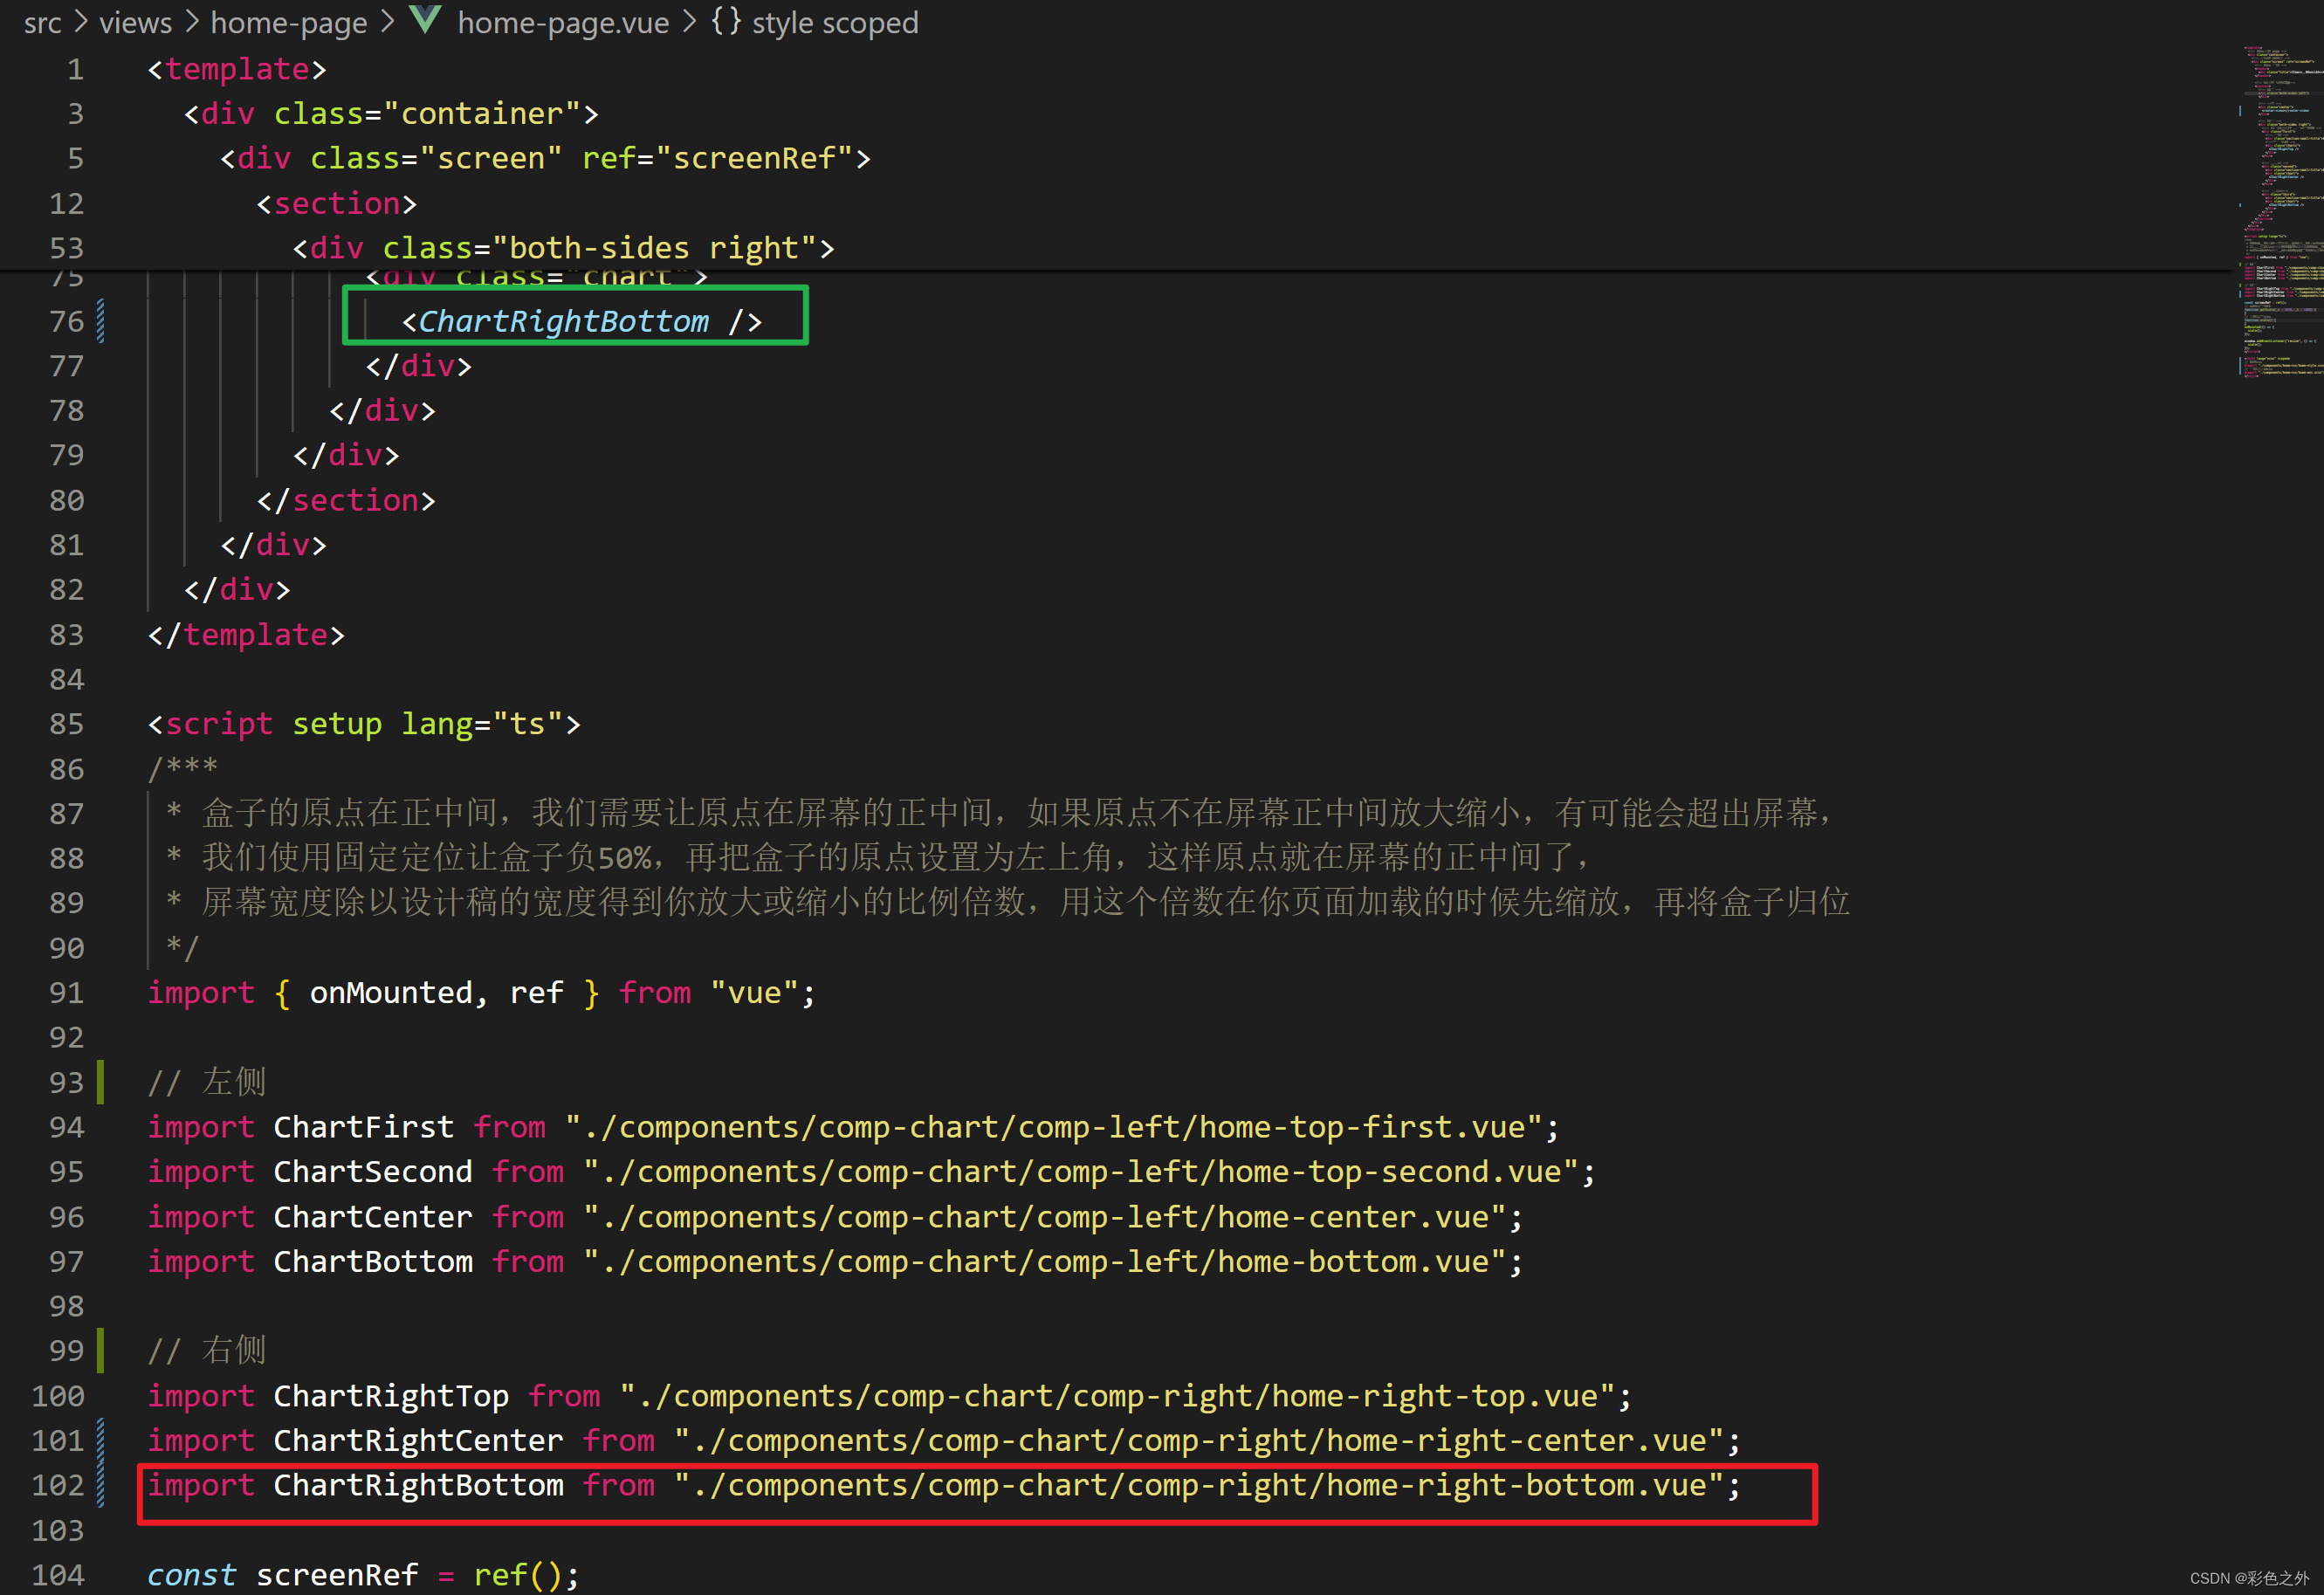Place cursor on 'screenRef' variable at line 104
The image size is (2324, 1595).
point(337,1574)
